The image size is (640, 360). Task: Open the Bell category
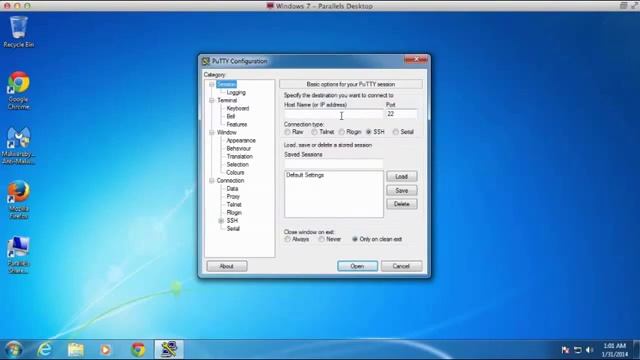pyautogui.click(x=231, y=116)
